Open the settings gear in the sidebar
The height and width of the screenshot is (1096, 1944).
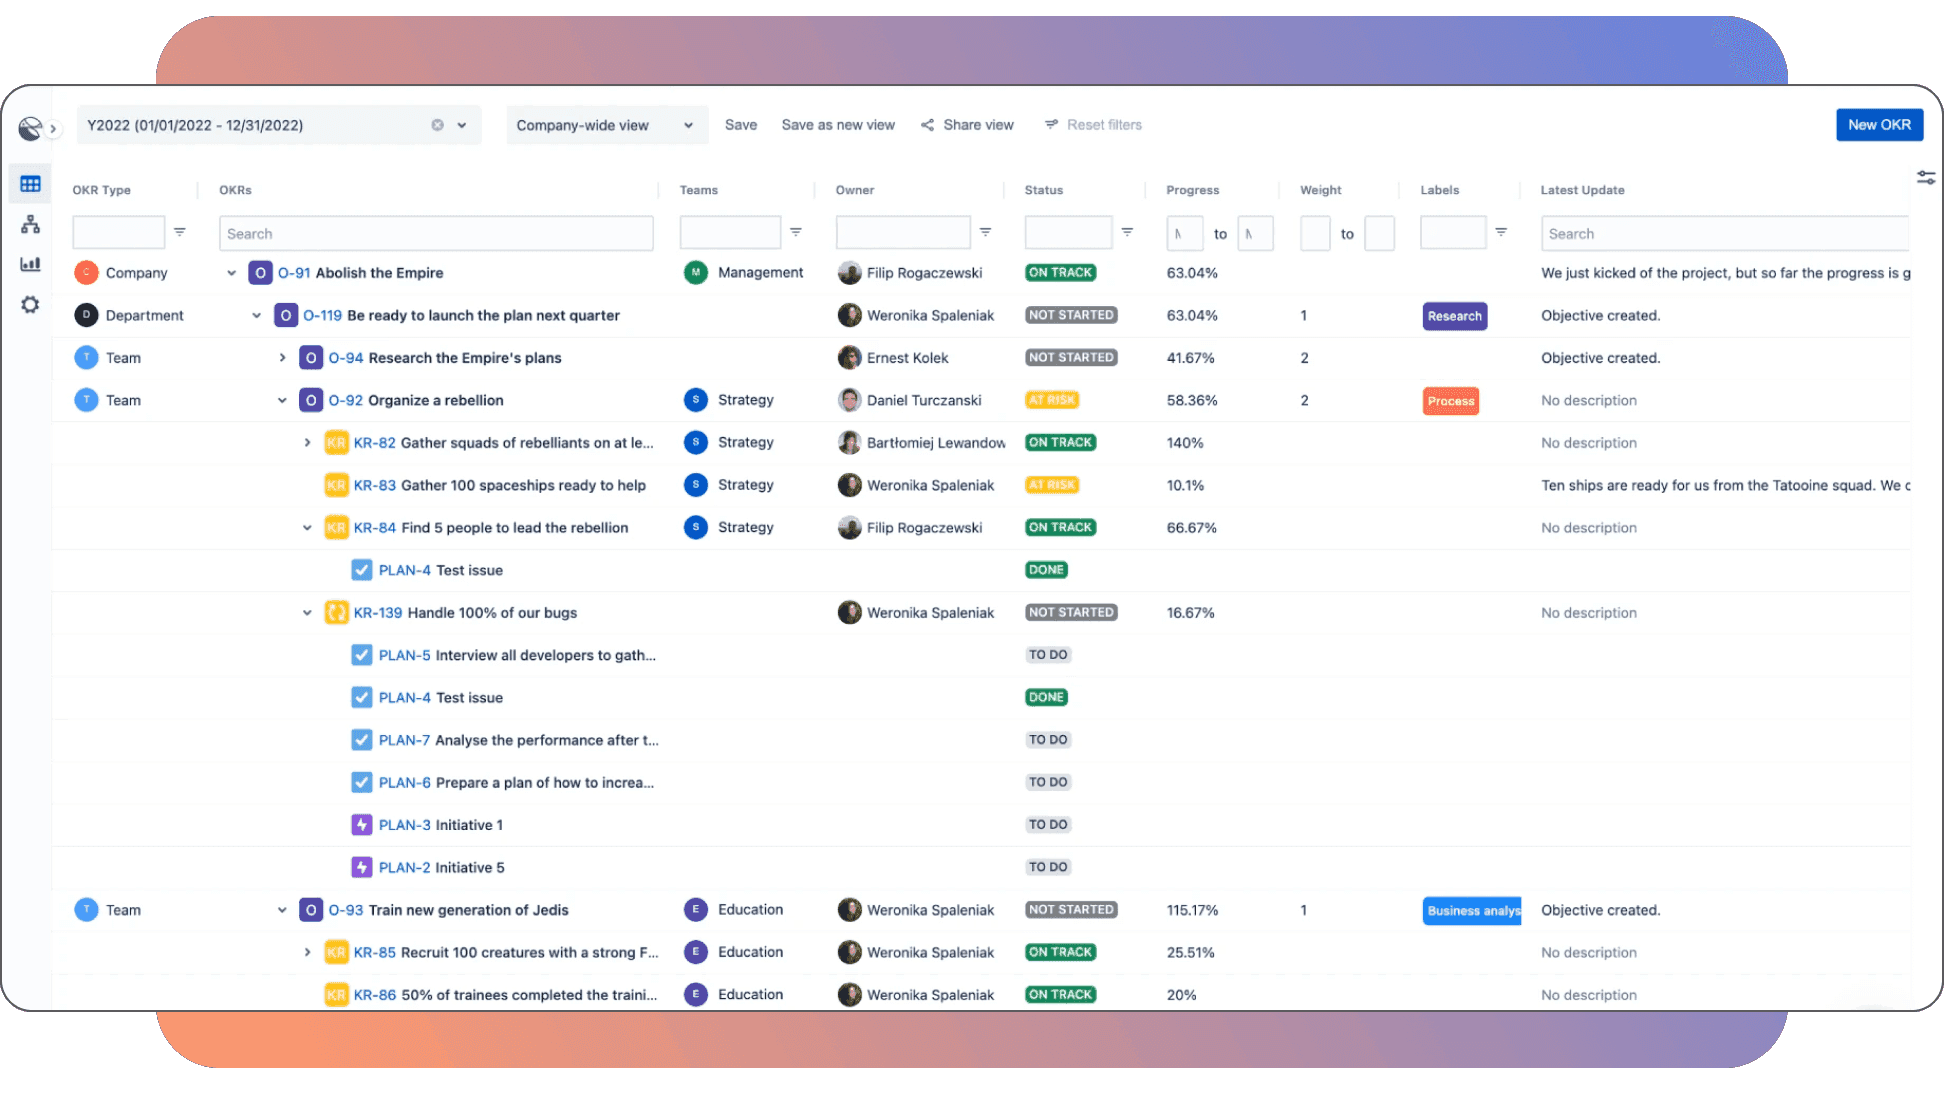click(x=30, y=304)
